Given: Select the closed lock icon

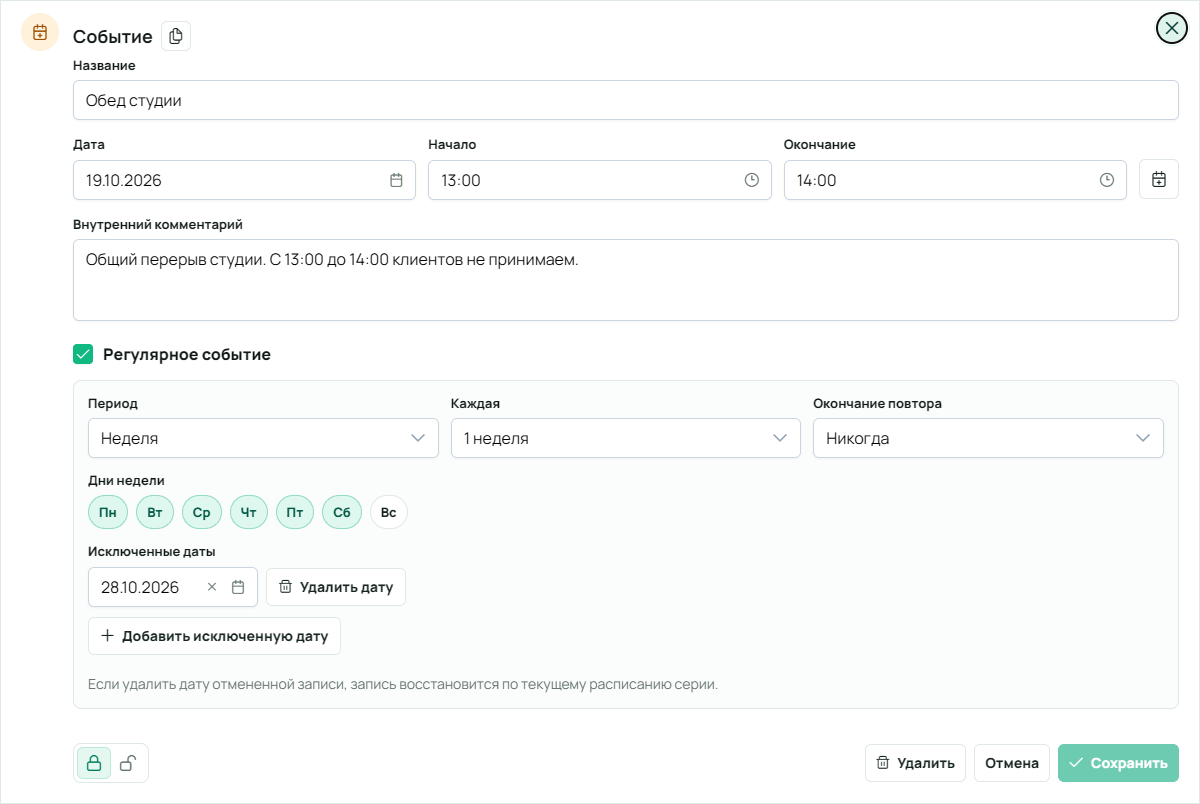Looking at the screenshot, I should [x=94, y=763].
